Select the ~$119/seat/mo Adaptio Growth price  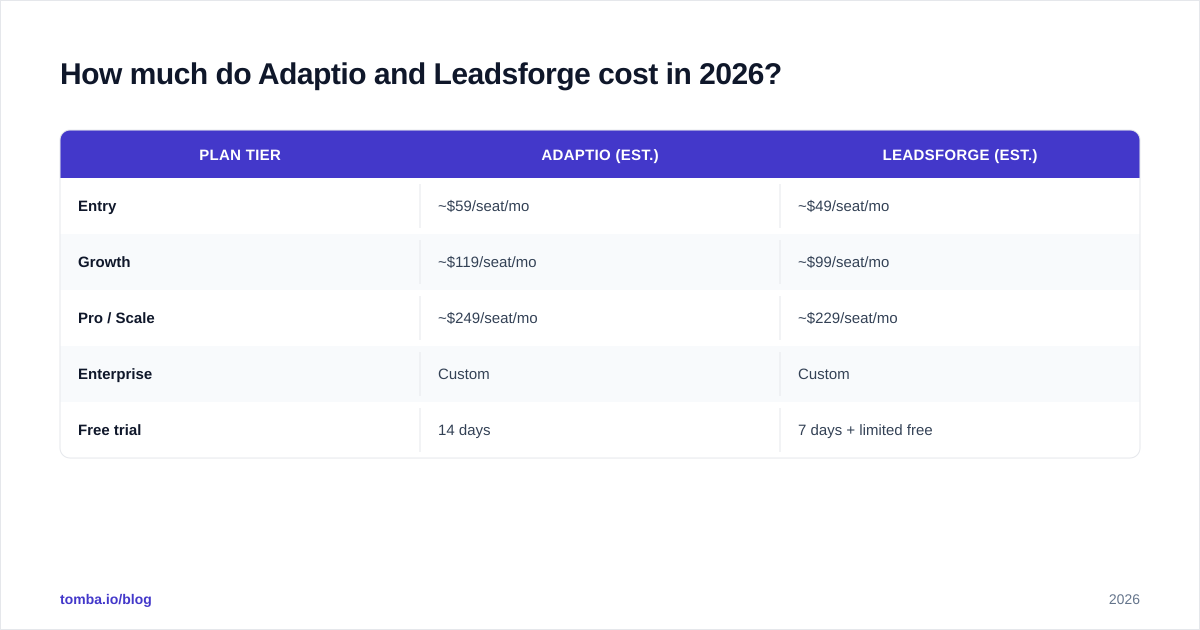click(x=487, y=262)
